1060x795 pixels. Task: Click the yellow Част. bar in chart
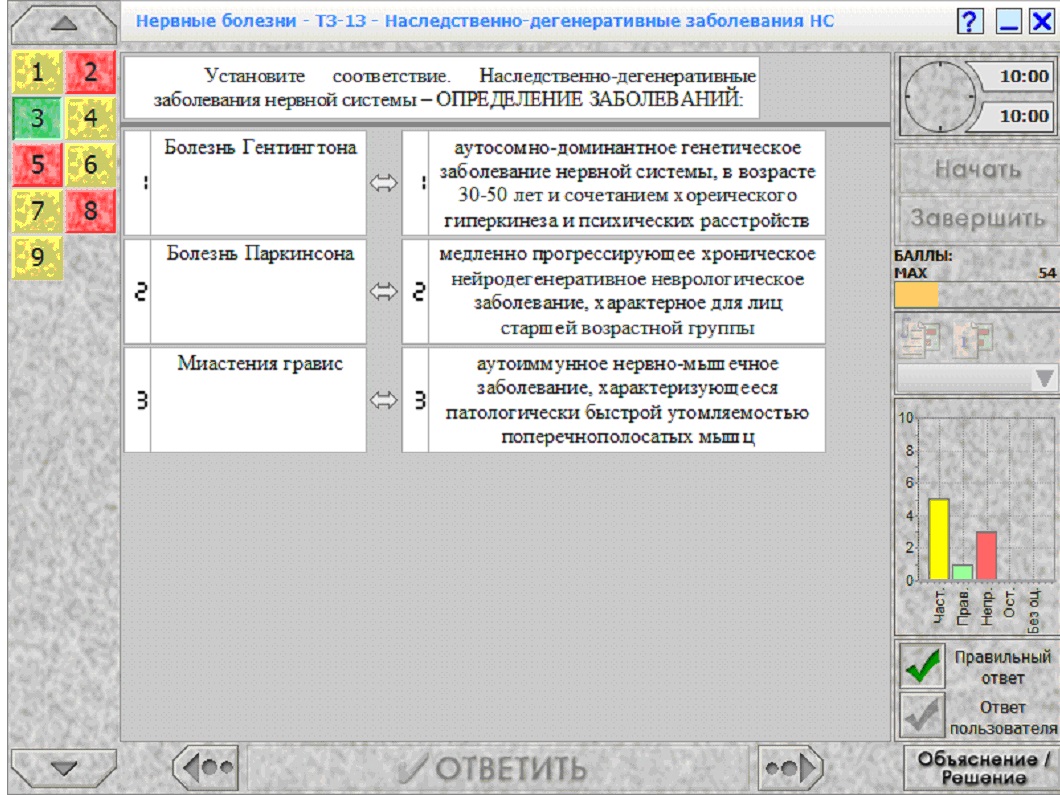(938, 539)
